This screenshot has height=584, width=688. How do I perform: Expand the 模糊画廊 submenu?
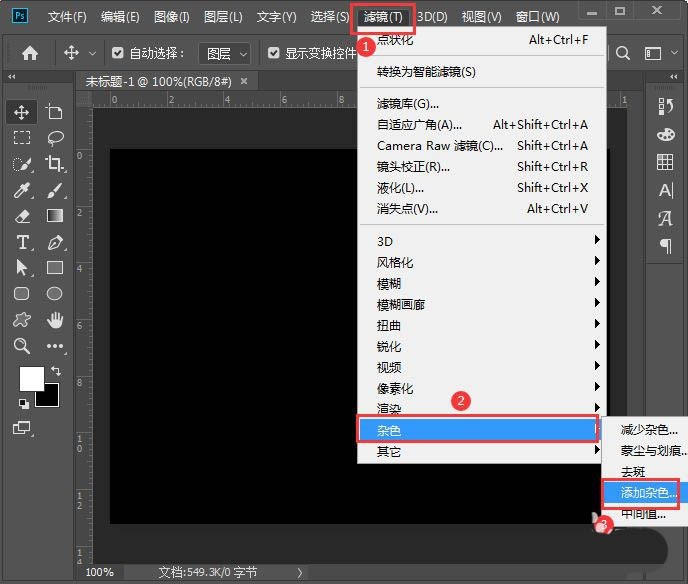pyautogui.click(x=481, y=304)
